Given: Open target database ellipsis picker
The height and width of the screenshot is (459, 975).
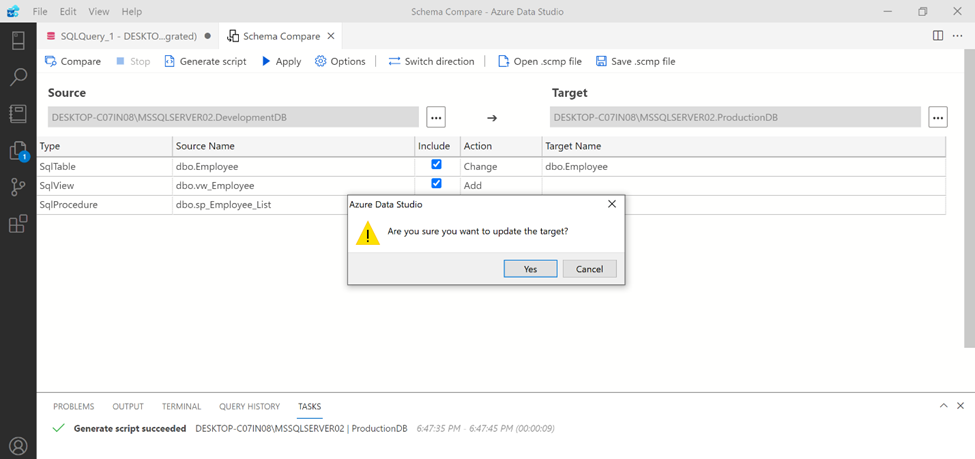Looking at the screenshot, I should pos(937,117).
